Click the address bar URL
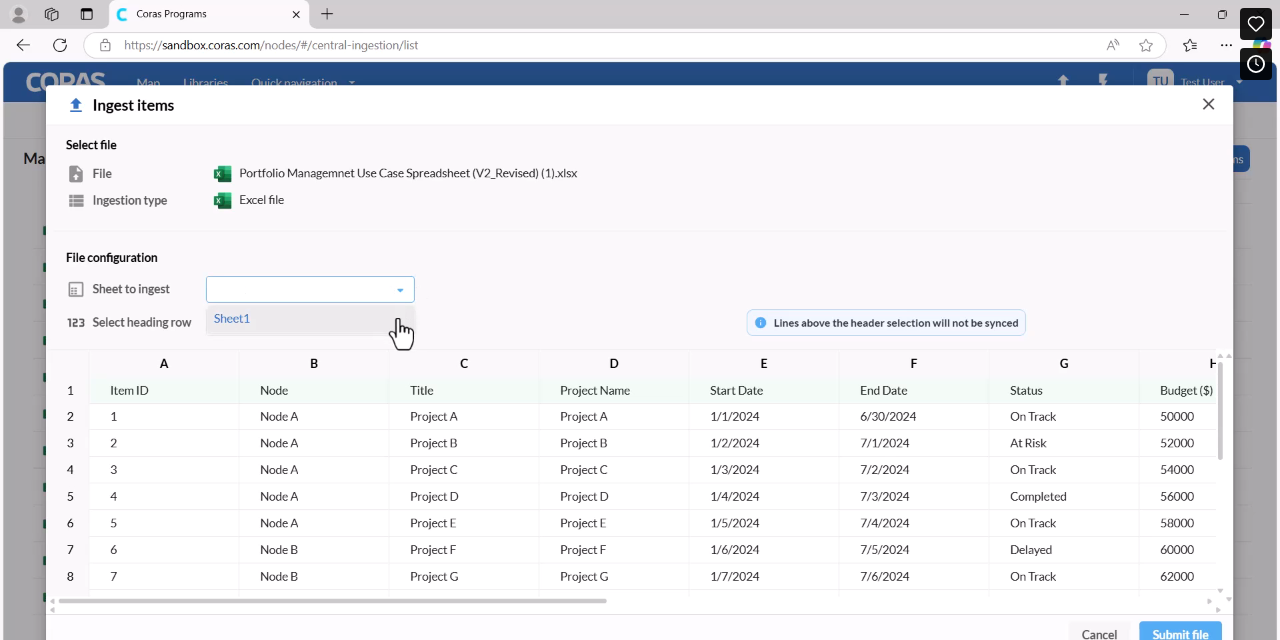The width and height of the screenshot is (1280, 640). pyautogui.click(x=271, y=45)
